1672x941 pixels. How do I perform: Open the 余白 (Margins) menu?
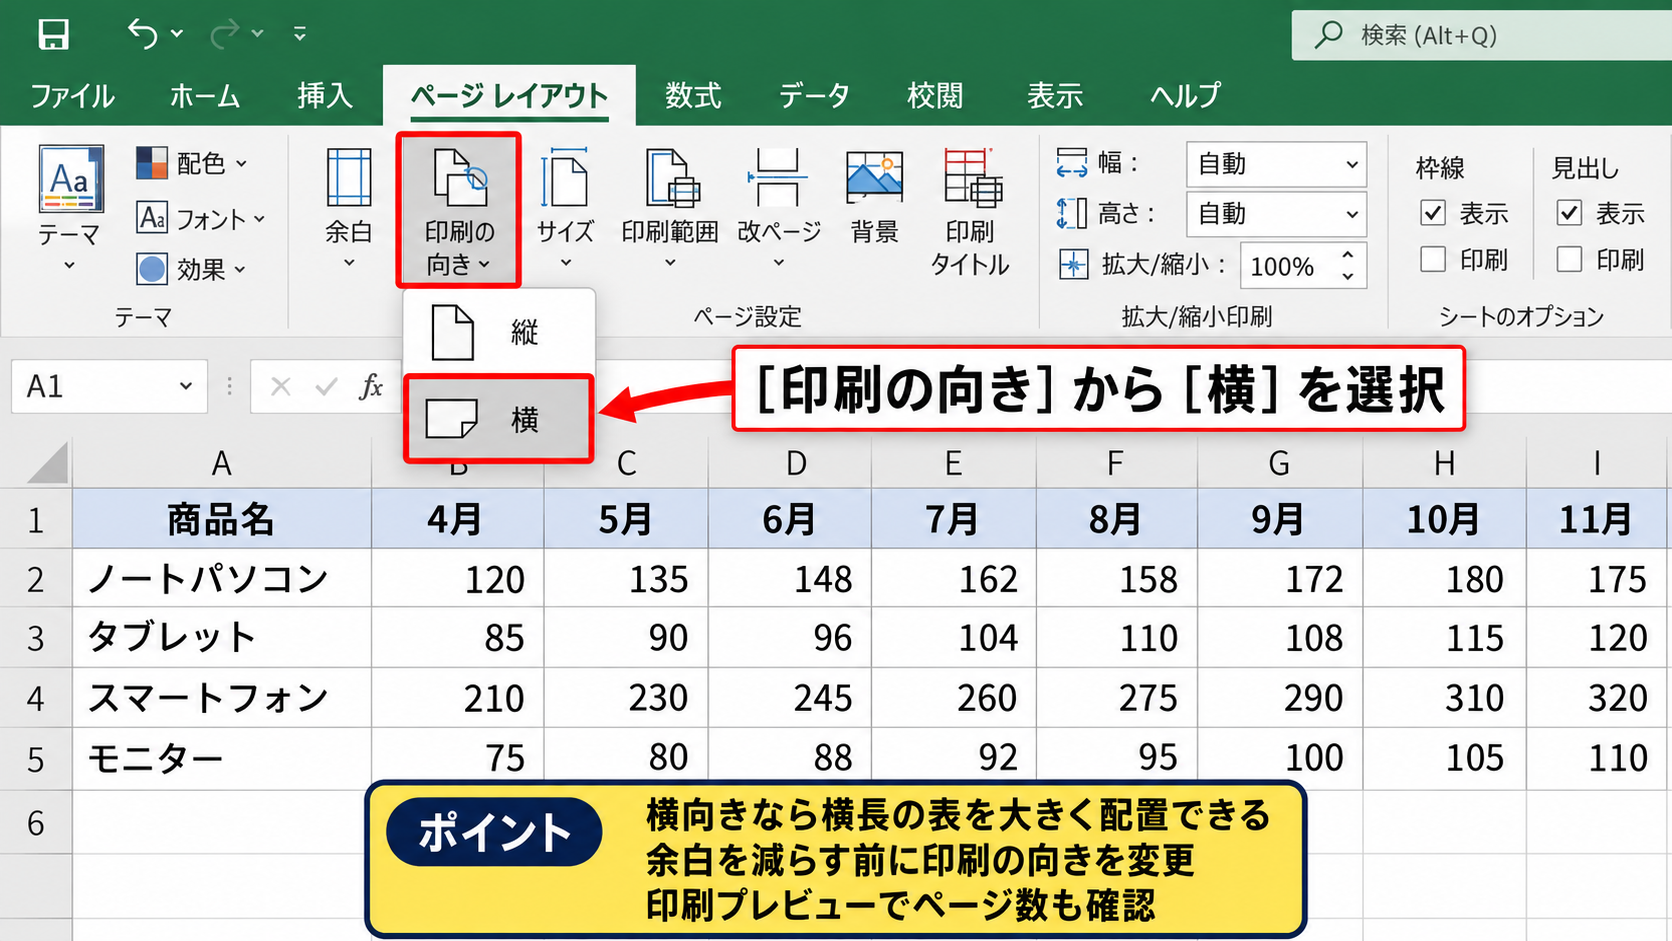click(x=349, y=209)
